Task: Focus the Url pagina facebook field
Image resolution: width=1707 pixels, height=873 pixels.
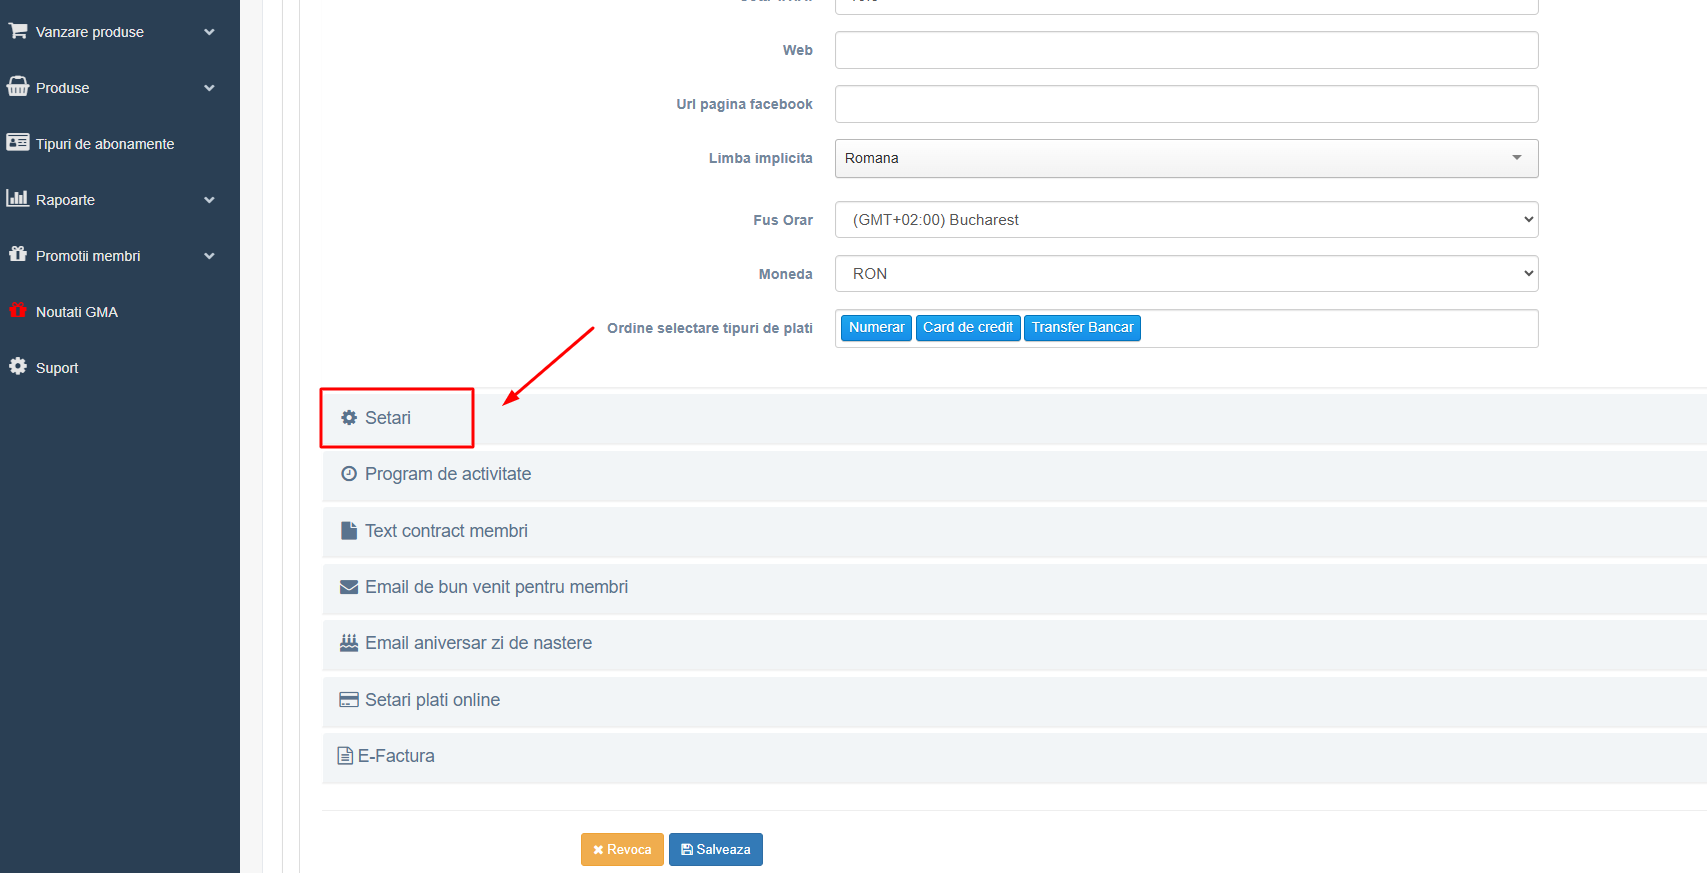Action: 1186,104
